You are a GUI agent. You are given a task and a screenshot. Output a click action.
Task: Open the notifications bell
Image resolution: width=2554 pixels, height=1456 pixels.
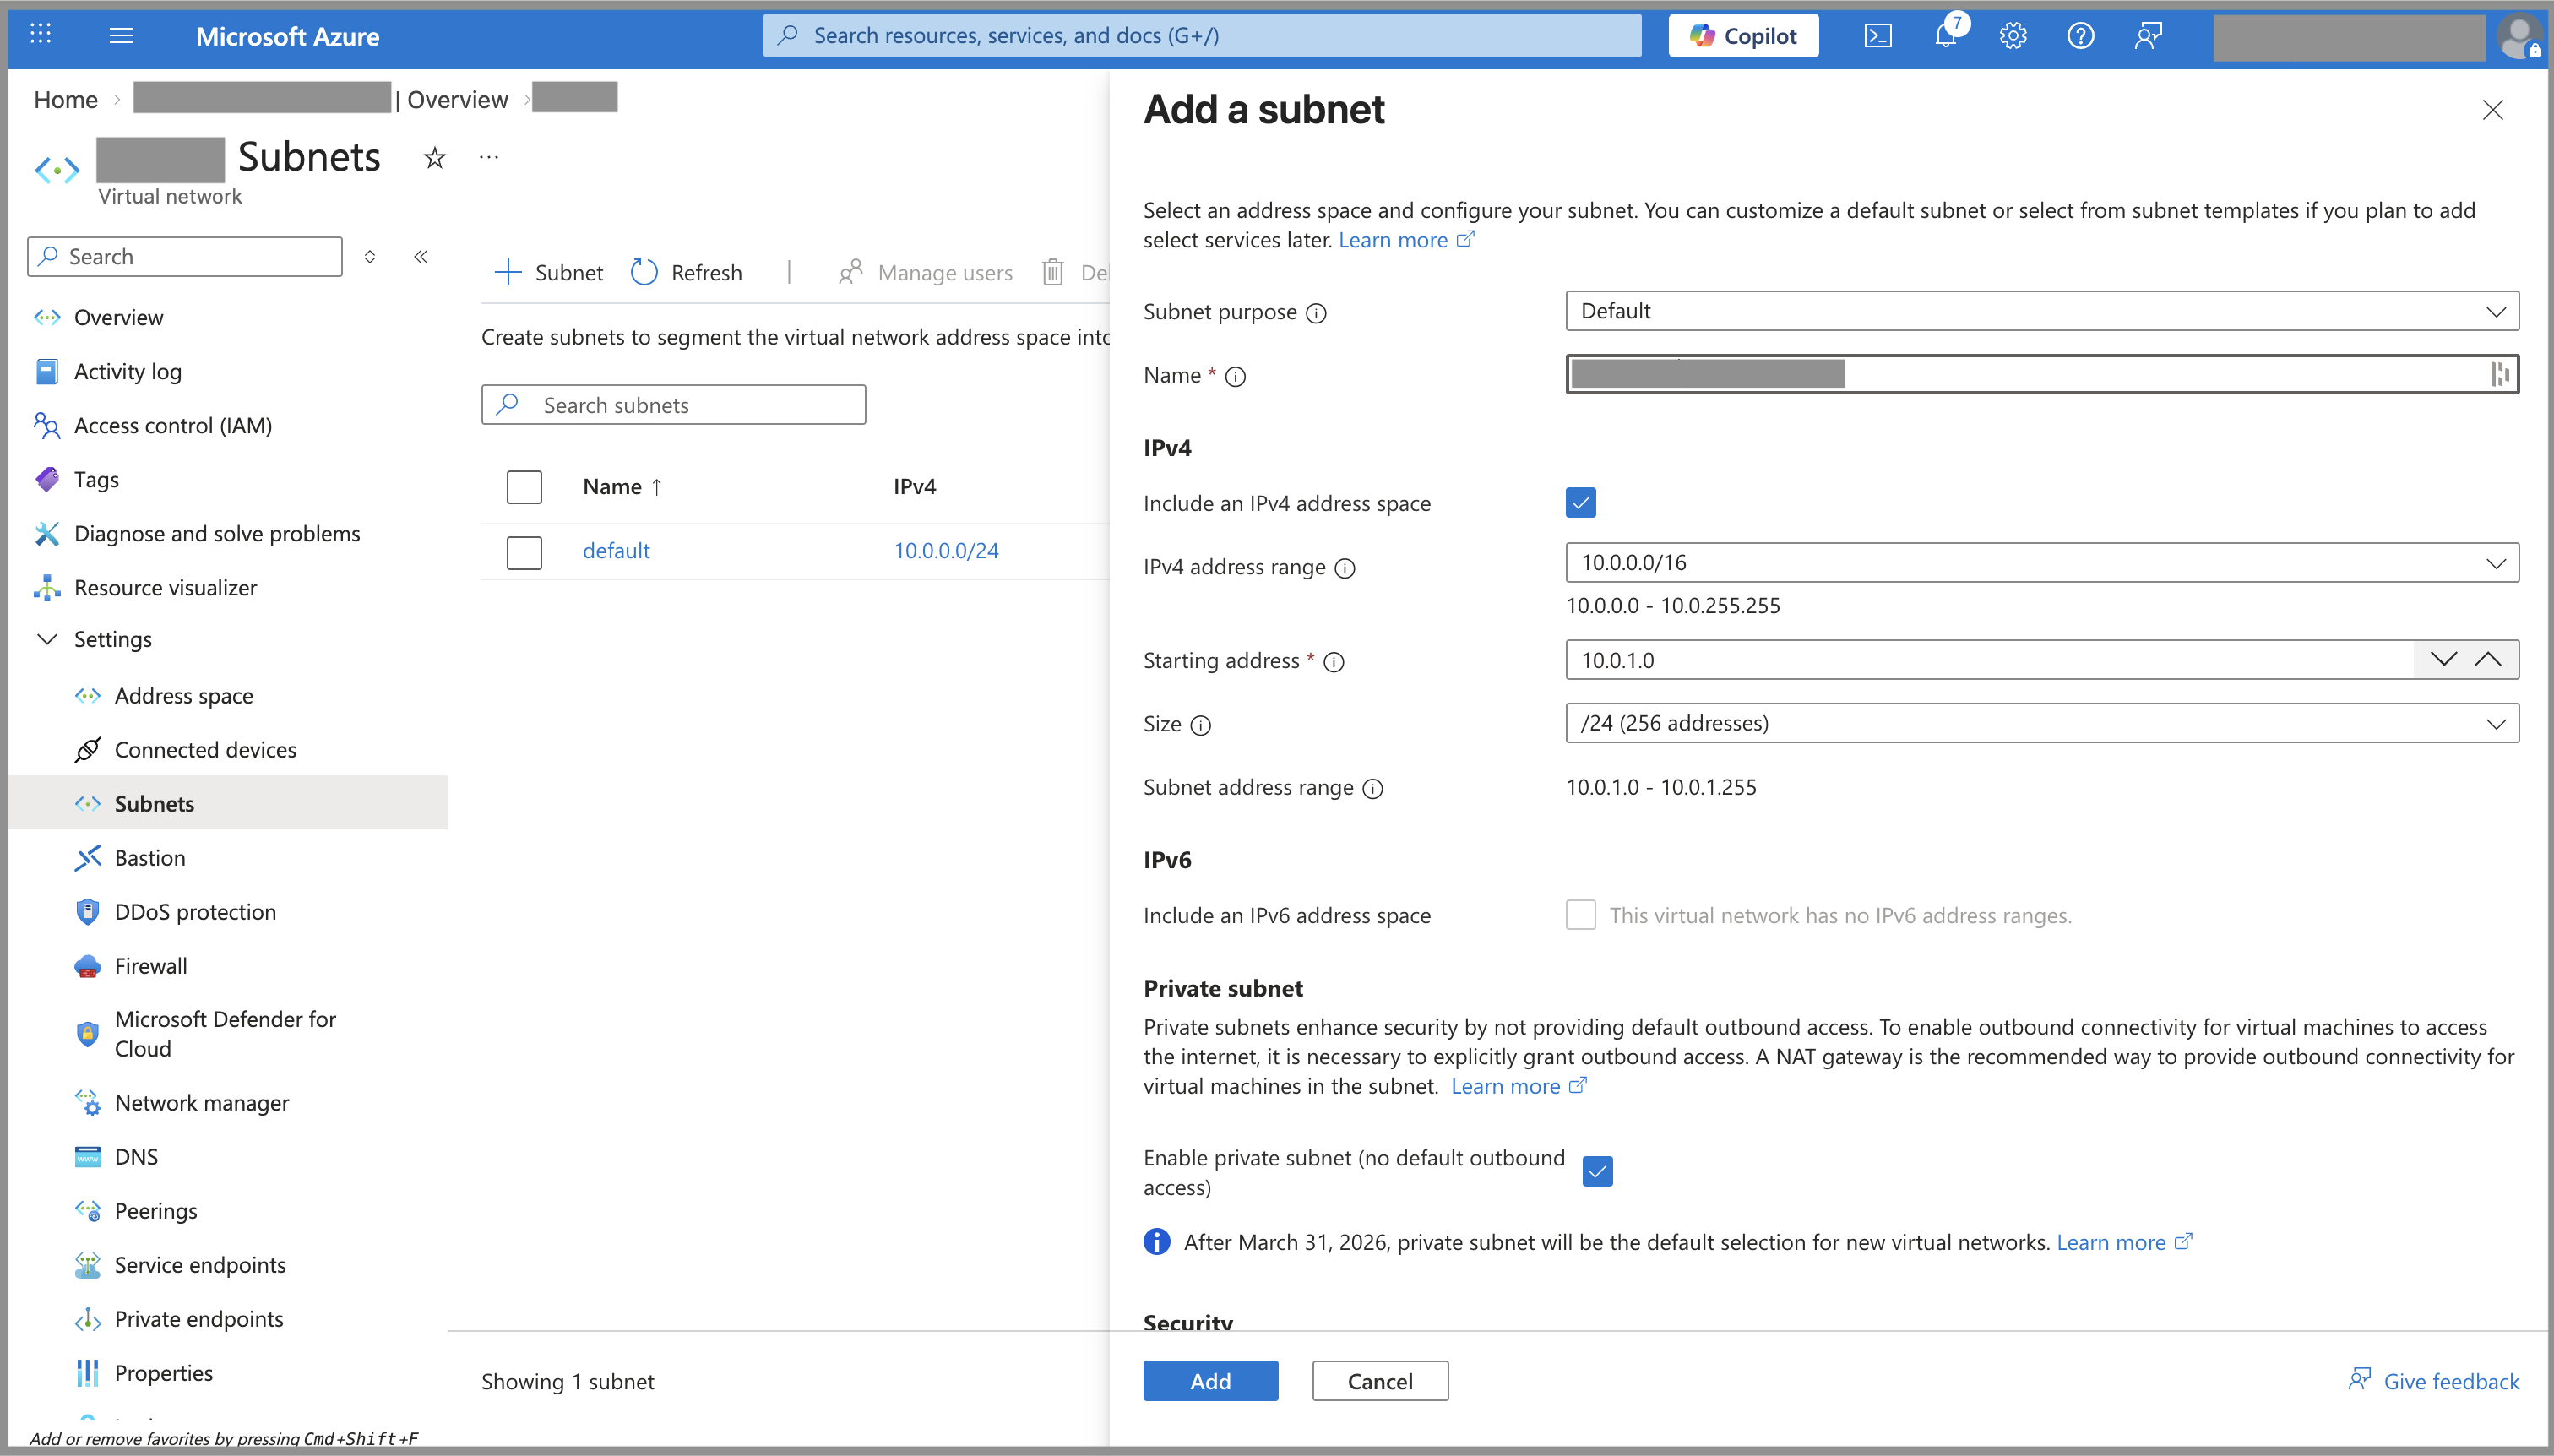pyautogui.click(x=1945, y=36)
